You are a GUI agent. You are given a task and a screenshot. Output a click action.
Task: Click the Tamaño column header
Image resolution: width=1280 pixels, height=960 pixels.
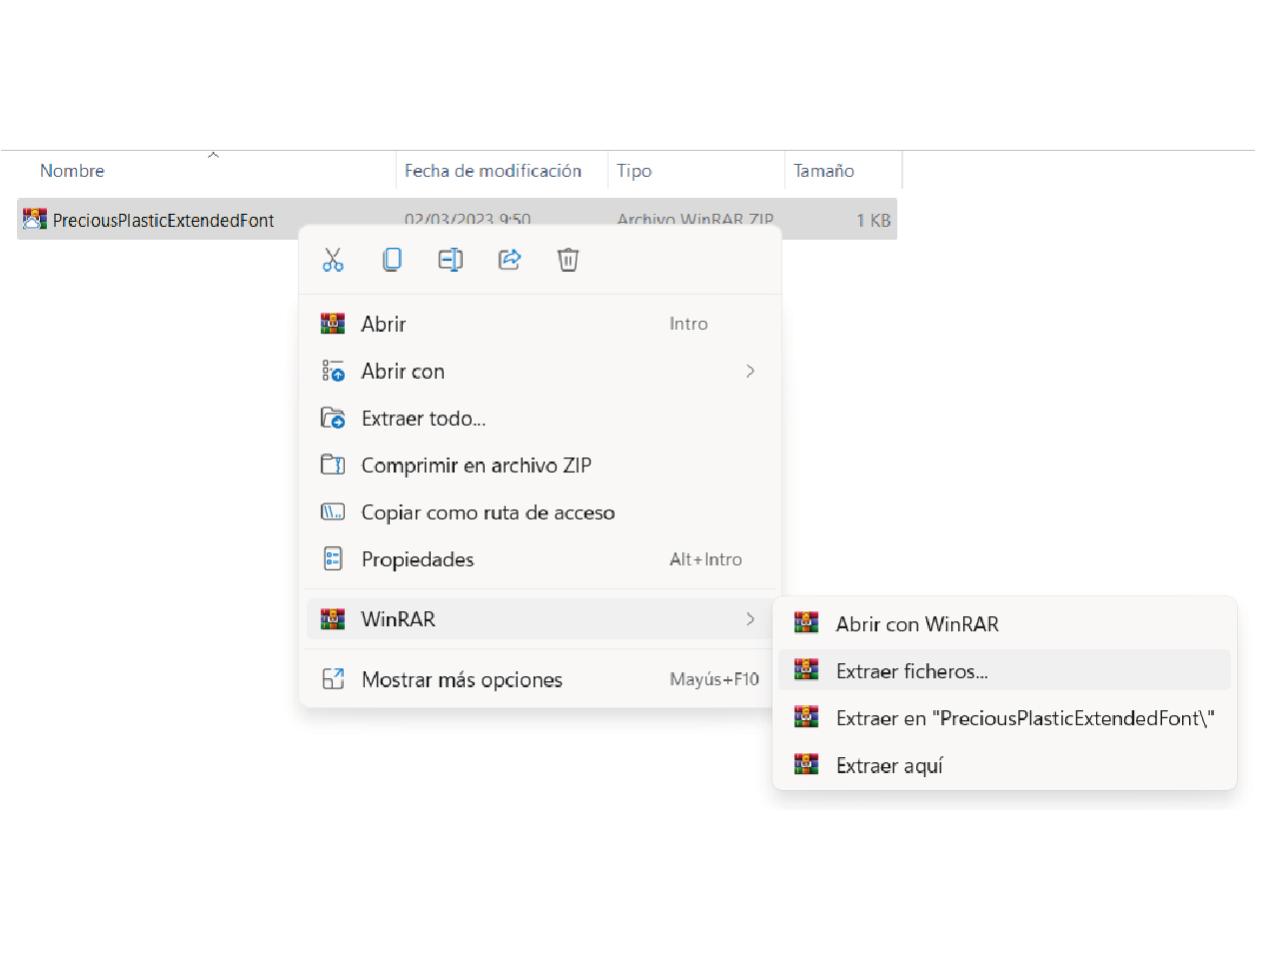point(823,171)
